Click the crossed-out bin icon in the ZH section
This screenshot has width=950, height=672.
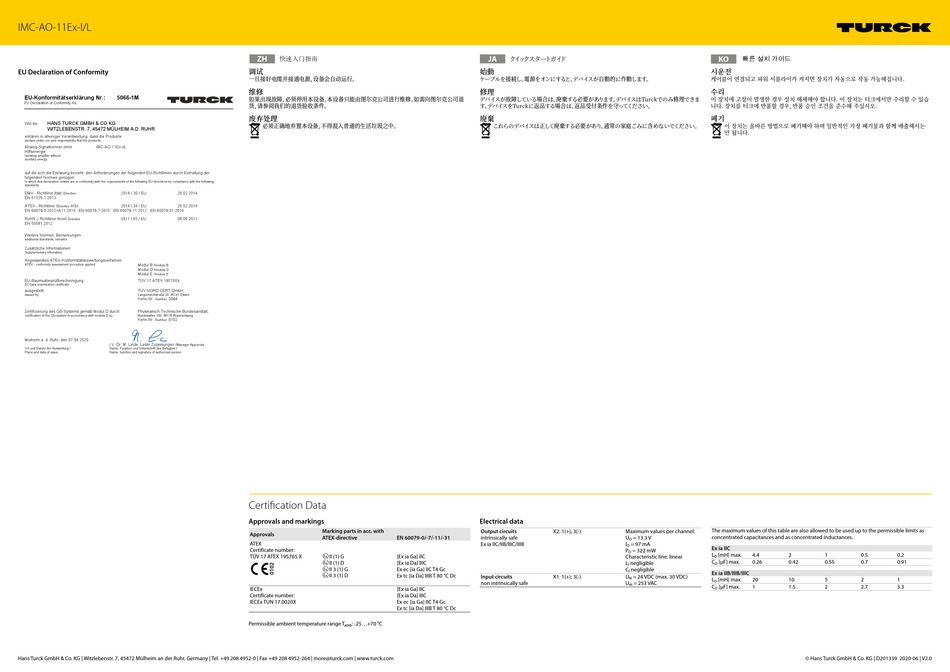coord(254,130)
